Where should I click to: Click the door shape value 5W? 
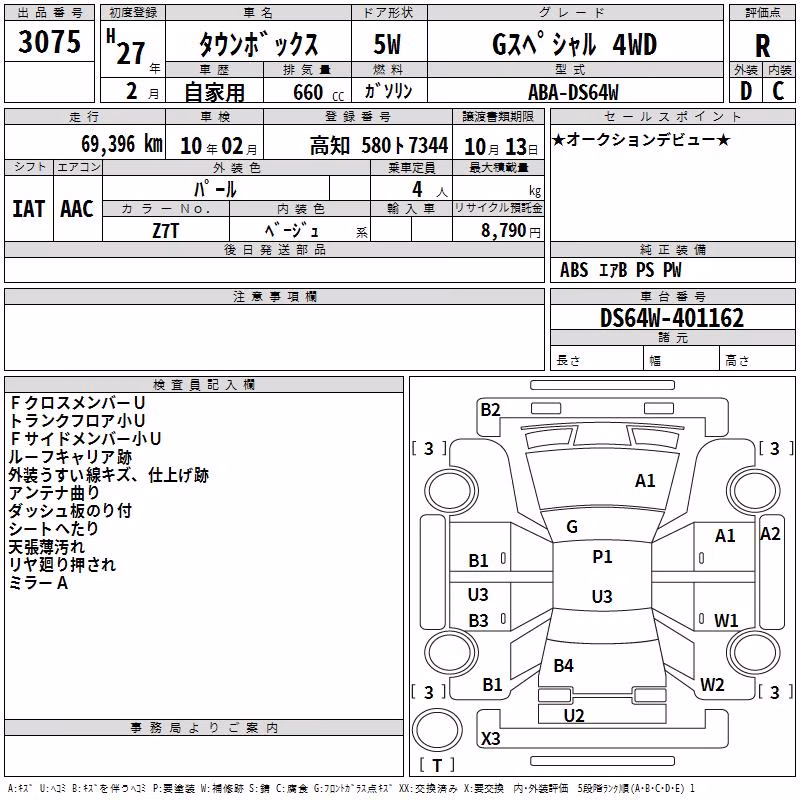(388, 44)
